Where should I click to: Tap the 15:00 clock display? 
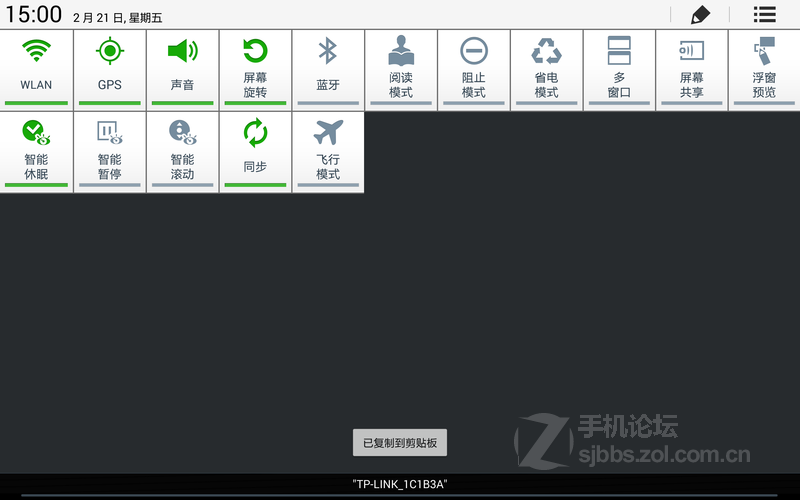click(x=34, y=14)
